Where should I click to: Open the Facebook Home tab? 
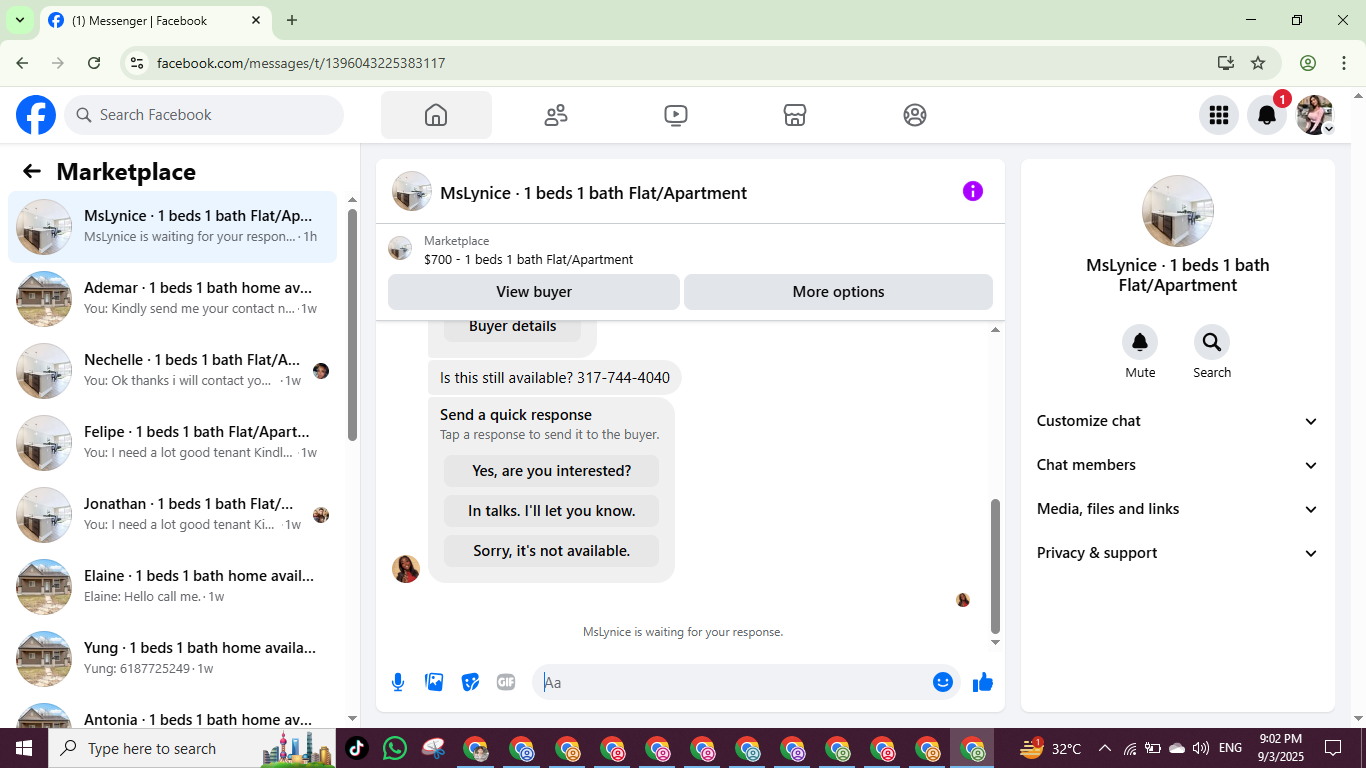pyautogui.click(x=436, y=115)
